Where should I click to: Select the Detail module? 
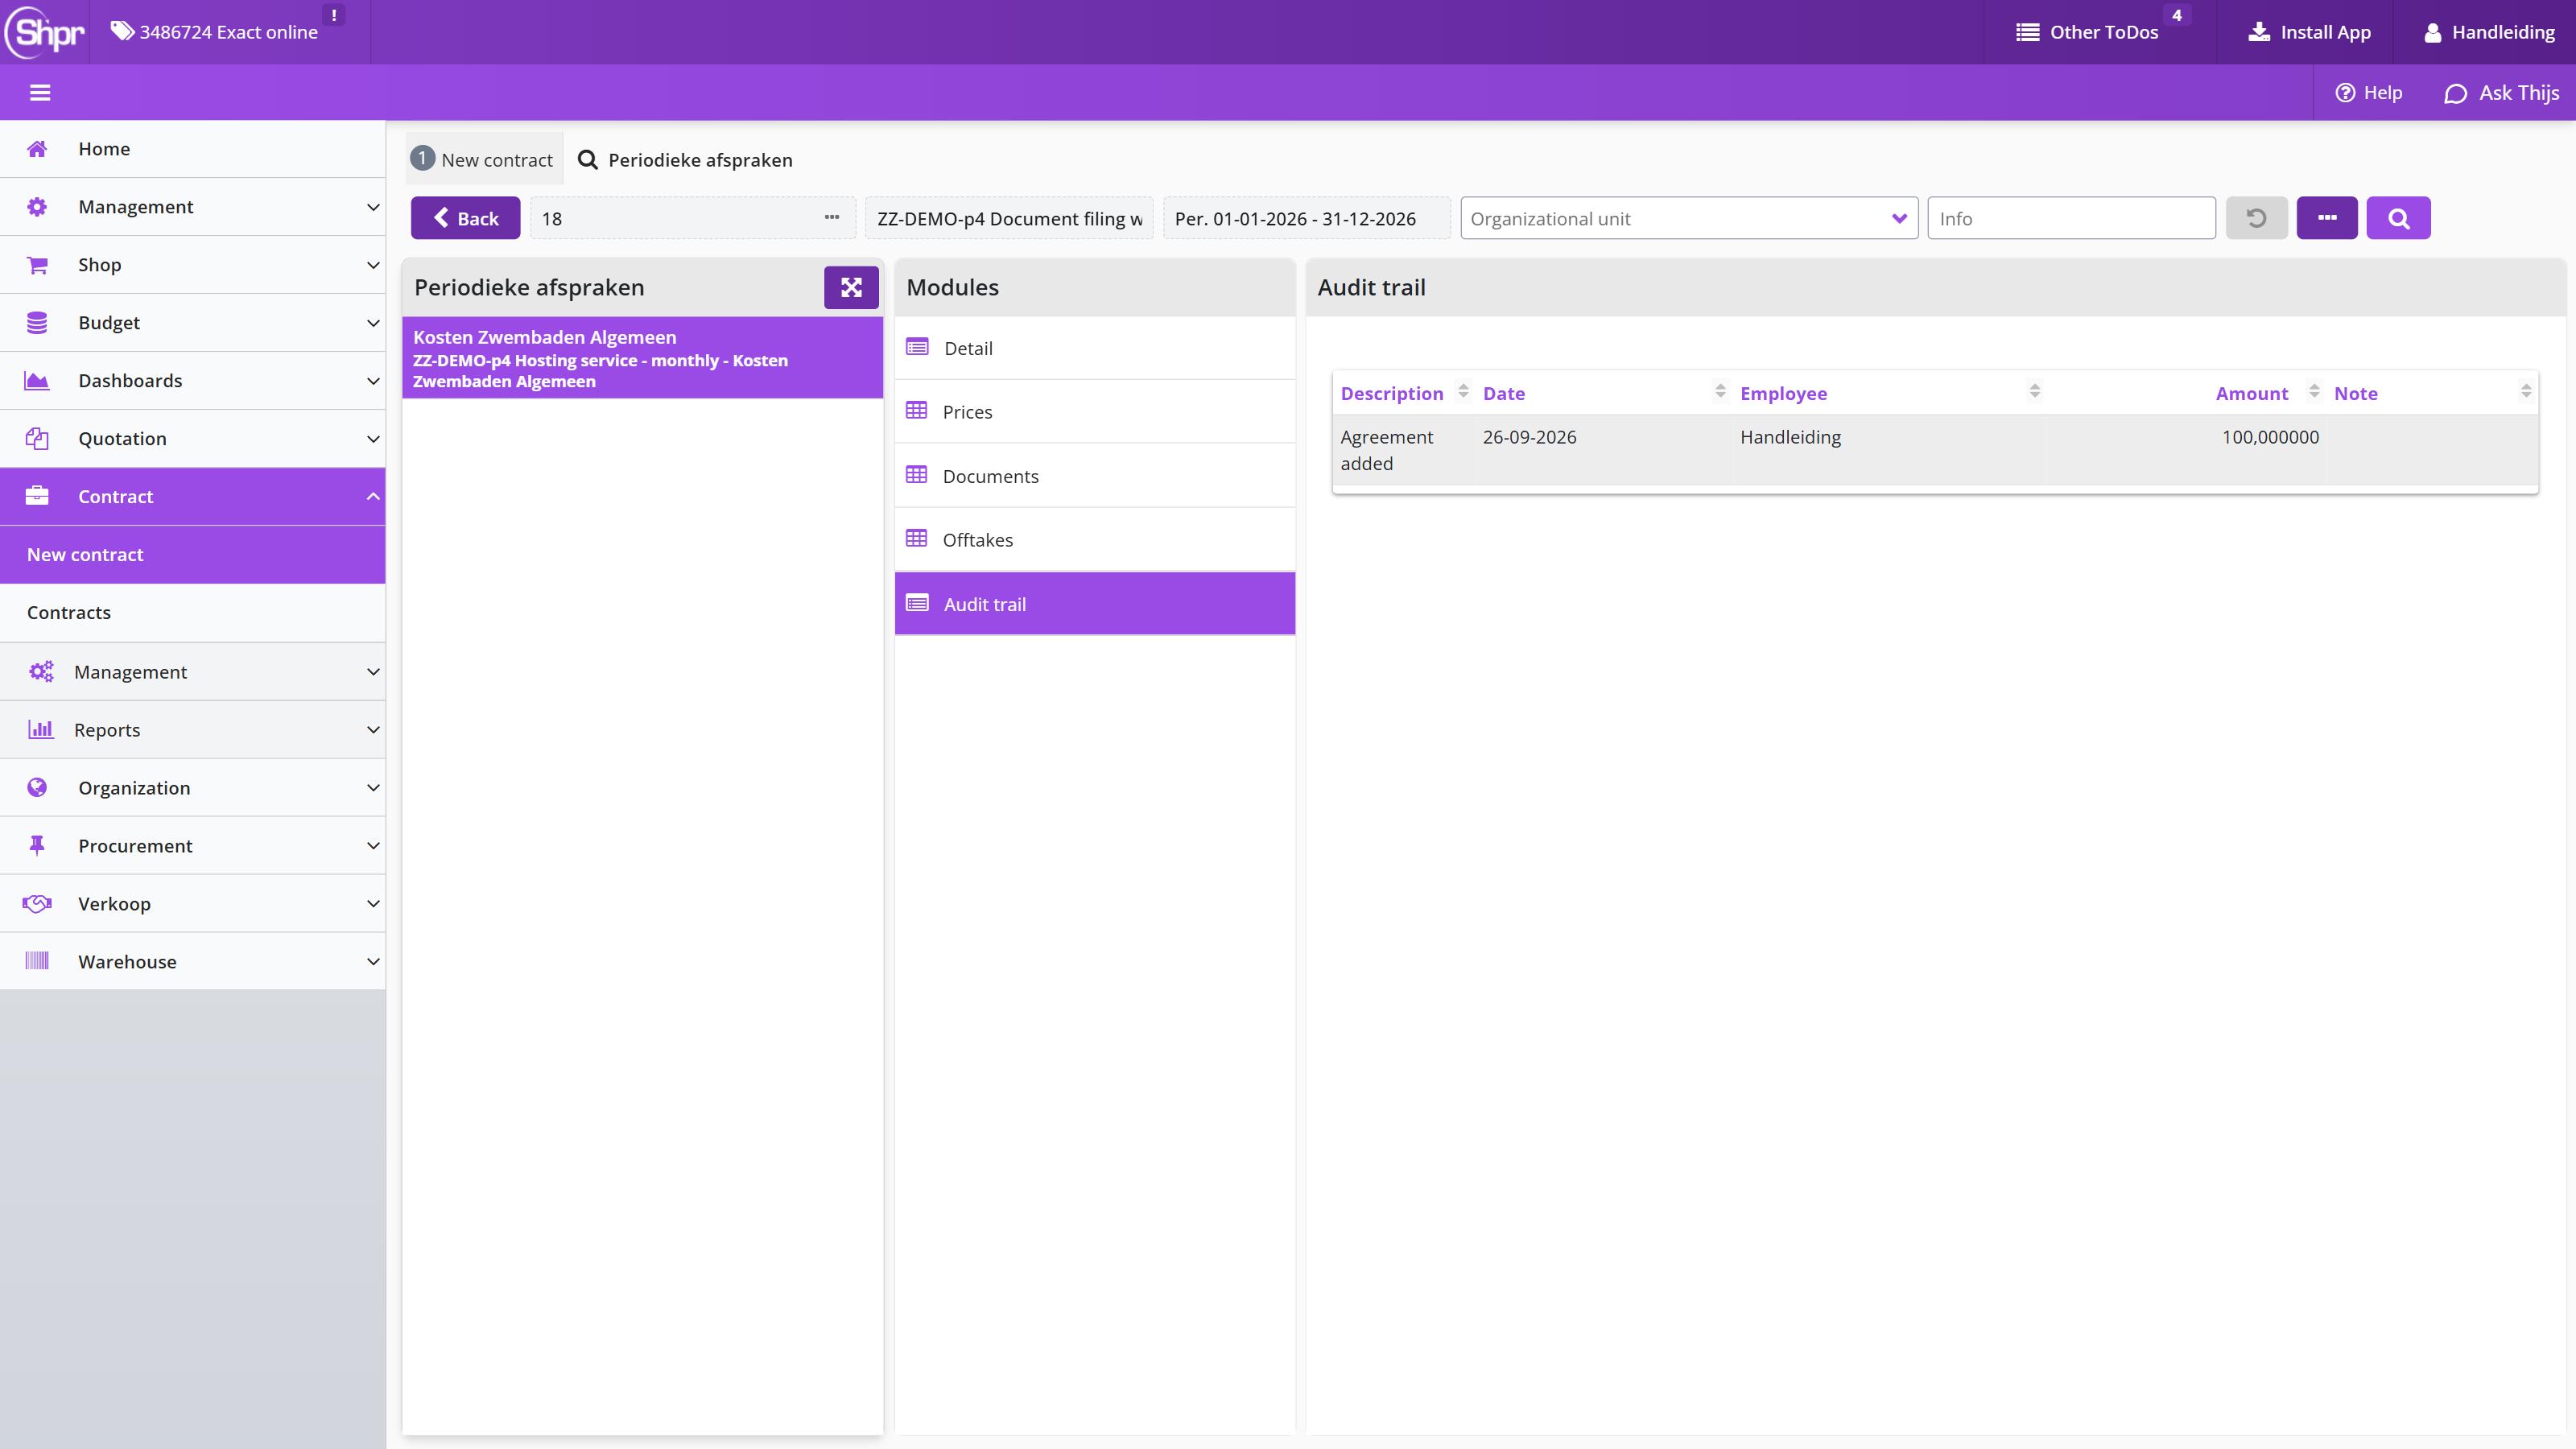click(x=1095, y=348)
